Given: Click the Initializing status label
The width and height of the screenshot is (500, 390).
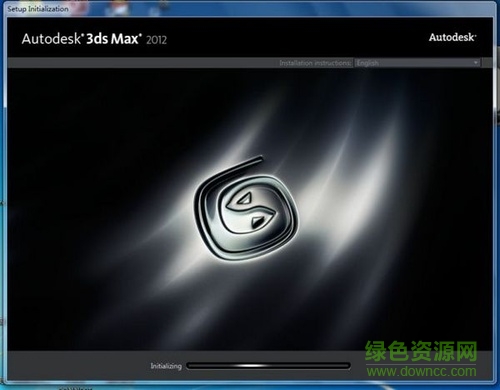Looking at the screenshot, I should [166, 366].
